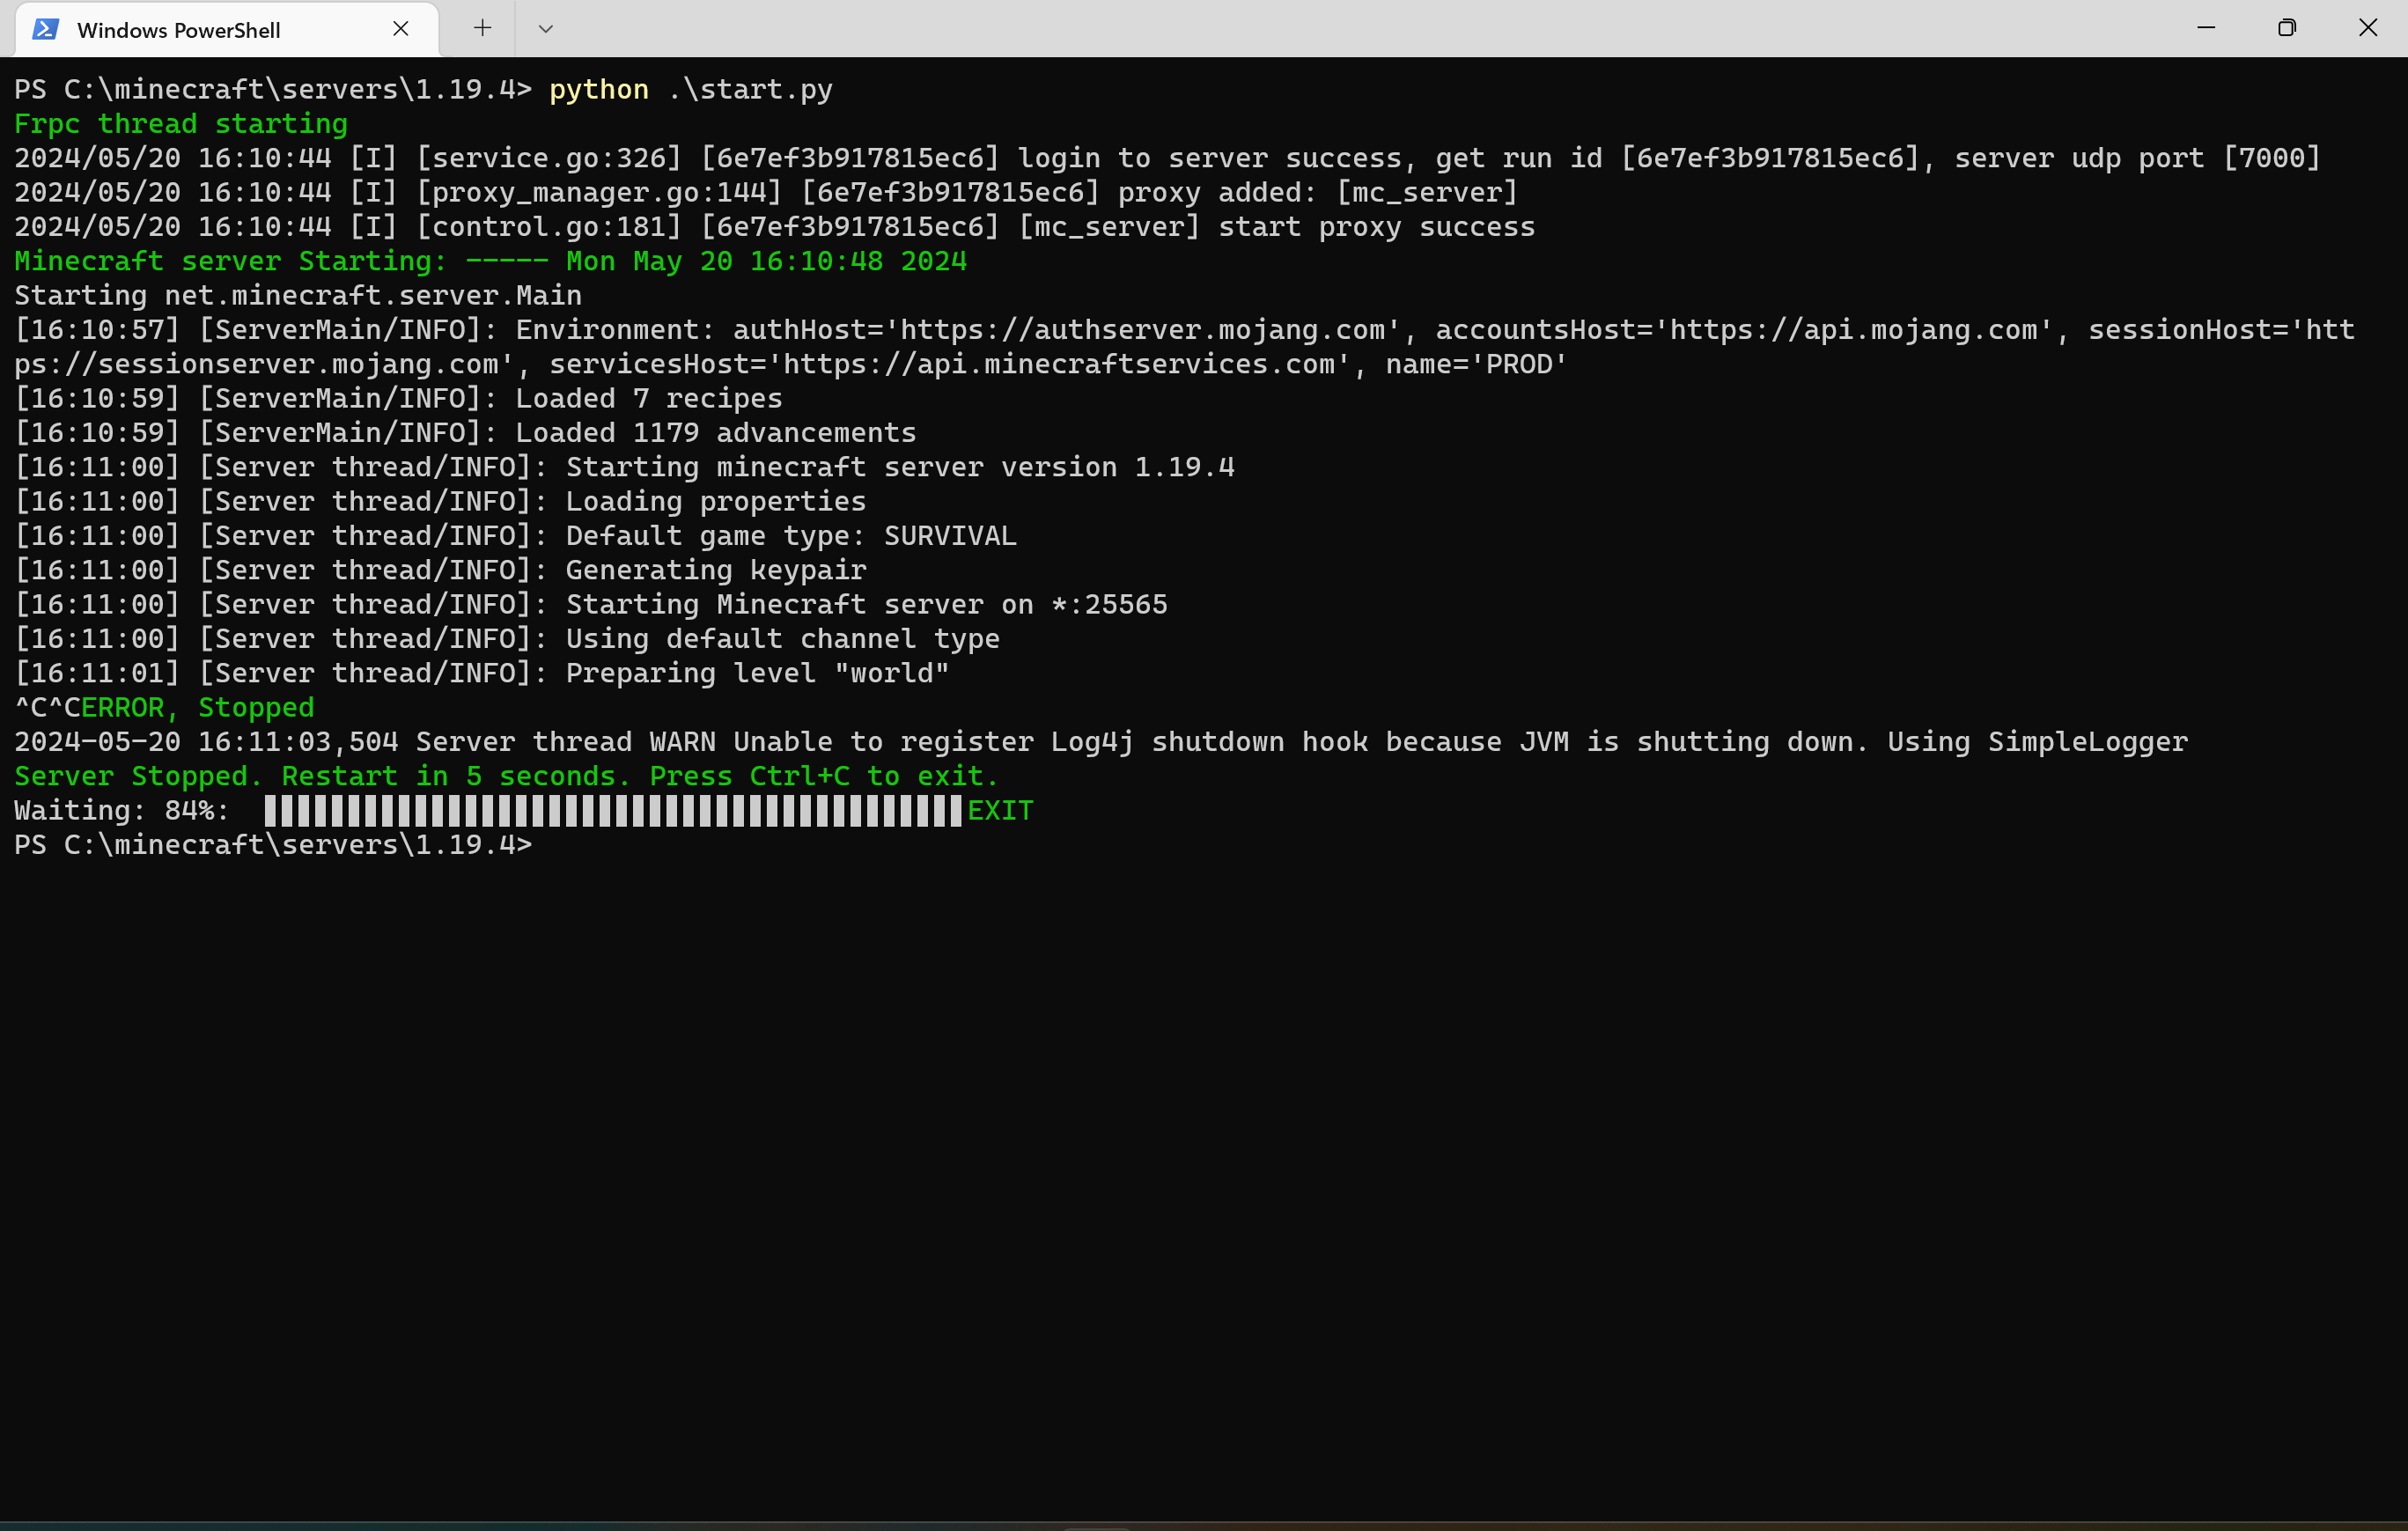Click the 'Frpc thread starting' line
This screenshot has height=1531, width=2408.
181,124
